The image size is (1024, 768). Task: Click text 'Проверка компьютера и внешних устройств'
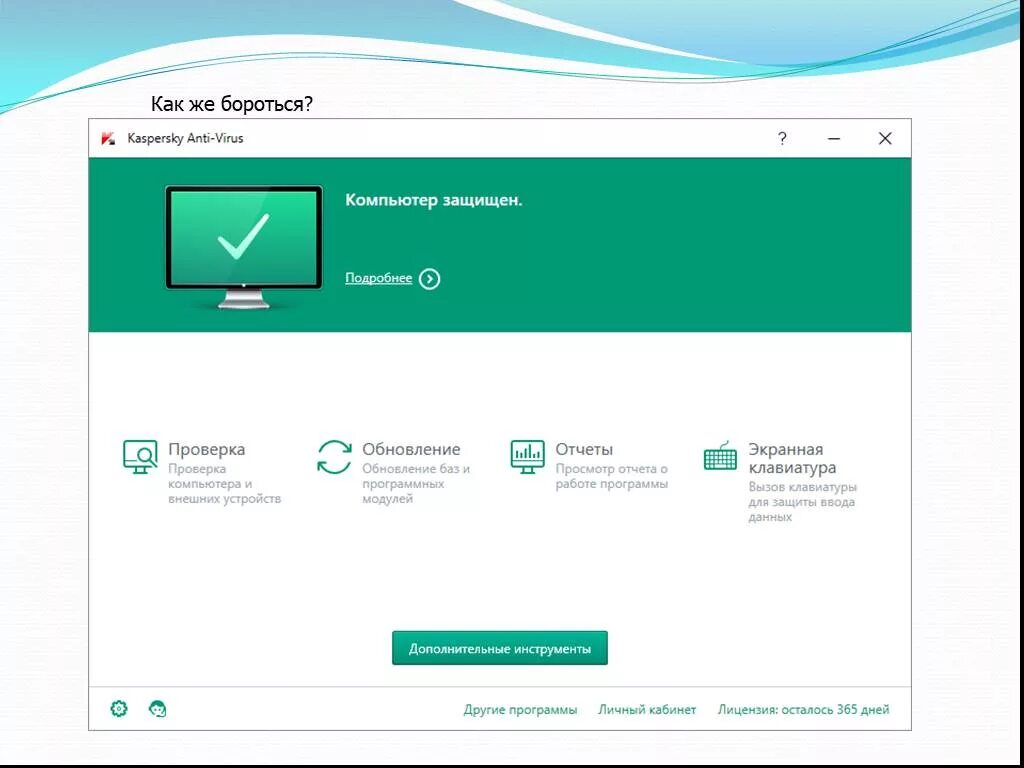point(224,484)
